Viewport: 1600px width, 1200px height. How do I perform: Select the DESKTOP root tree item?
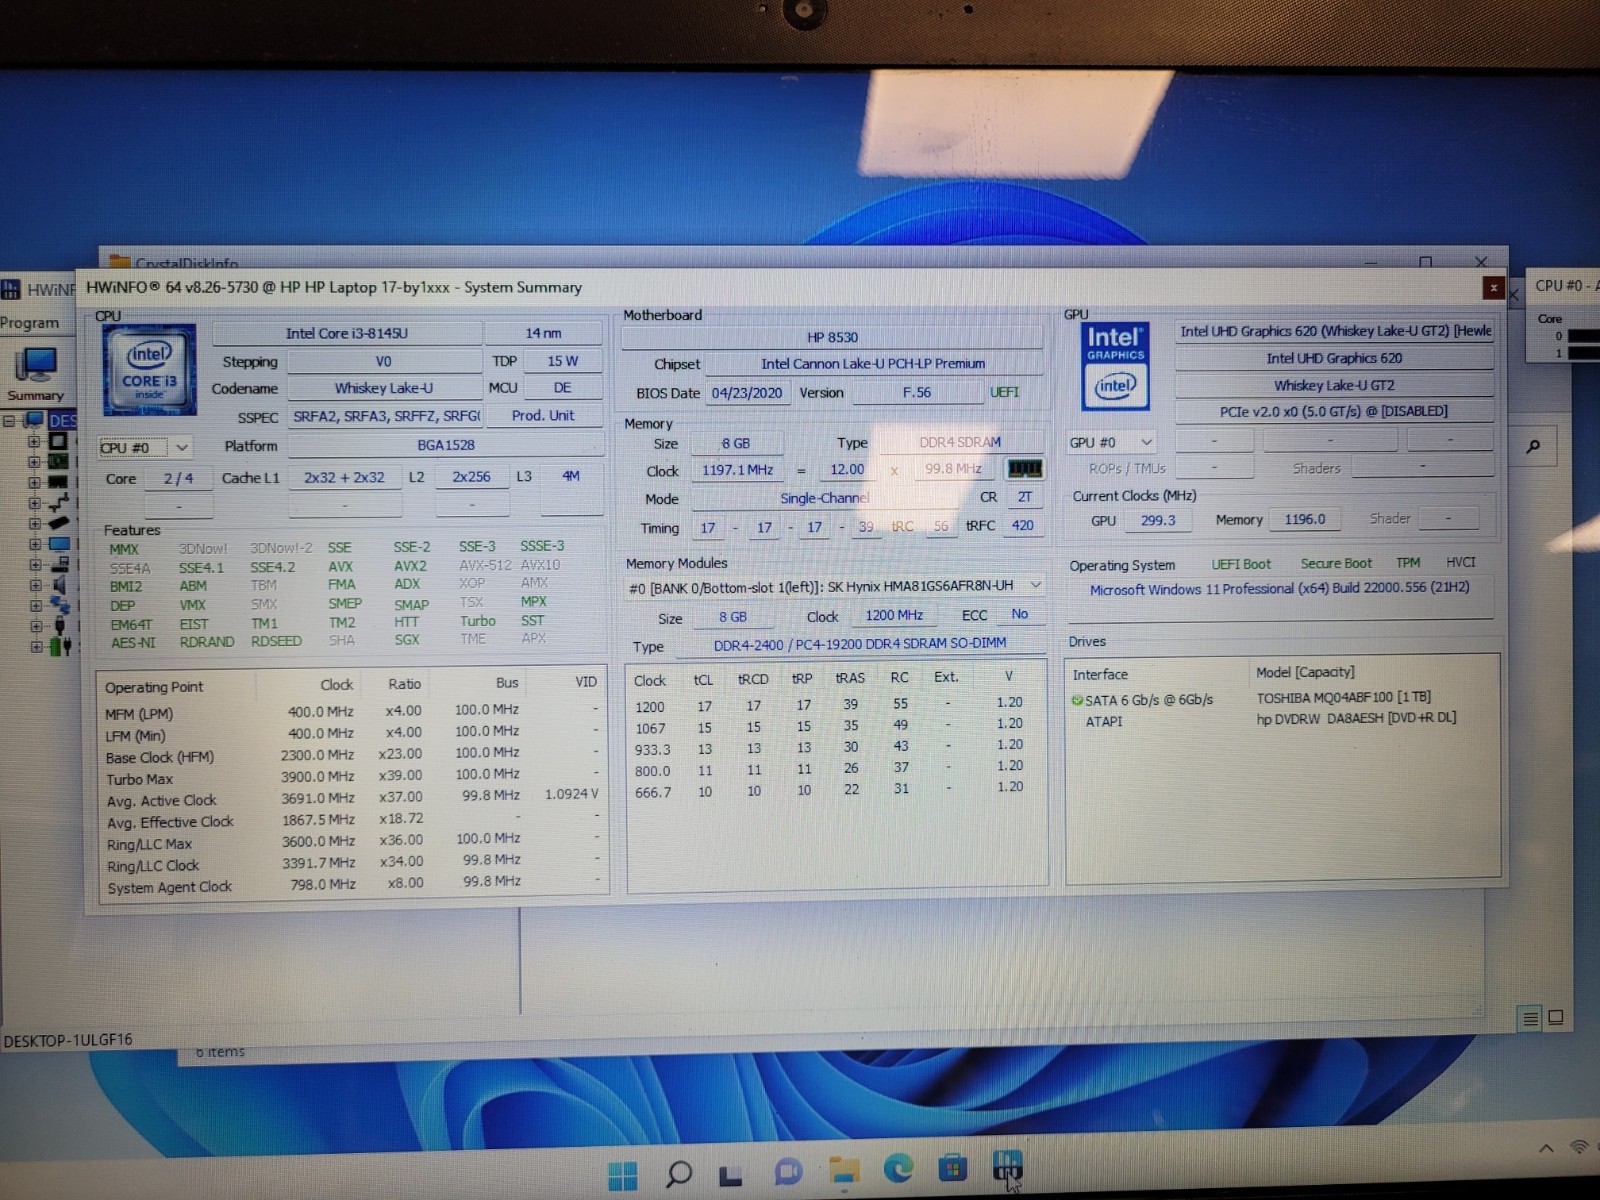62,421
